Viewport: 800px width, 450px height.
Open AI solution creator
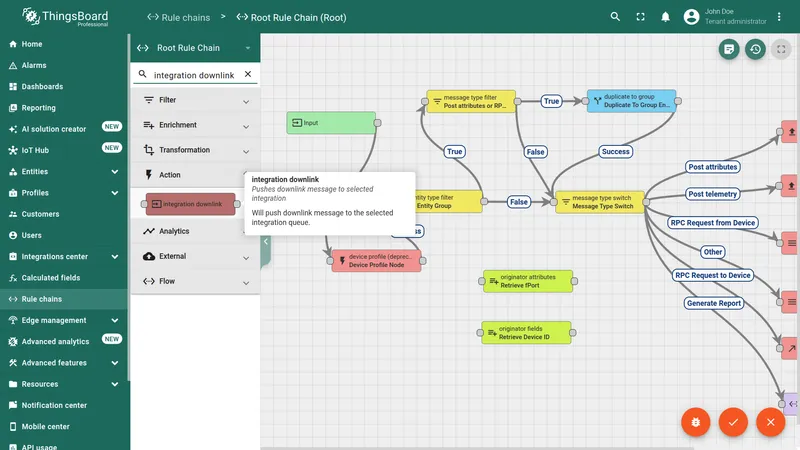tap(64, 129)
